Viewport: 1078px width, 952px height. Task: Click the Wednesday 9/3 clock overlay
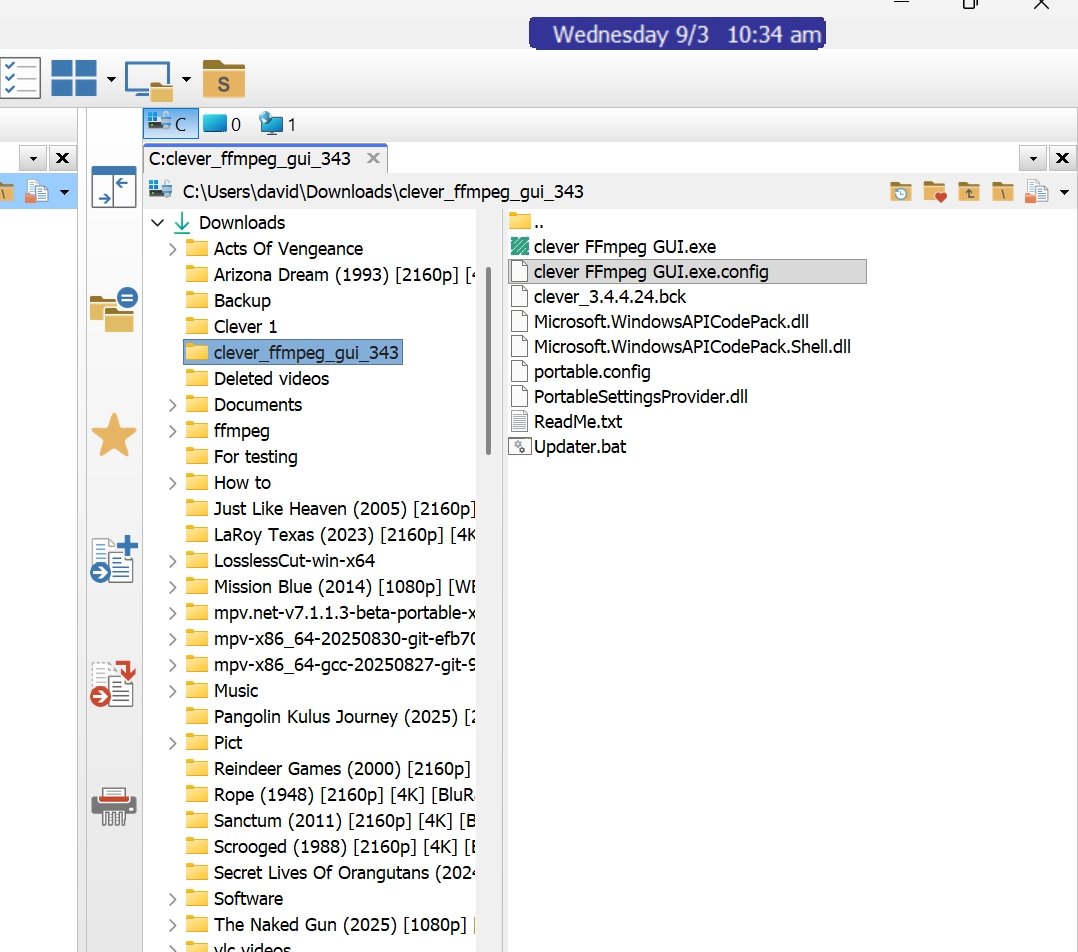(x=677, y=34)
